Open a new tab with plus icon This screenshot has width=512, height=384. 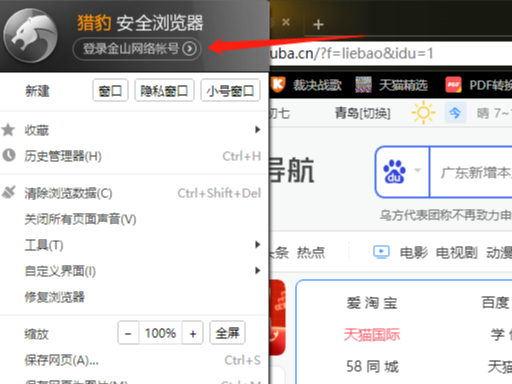pyautogui.click(x=318, y=24)
